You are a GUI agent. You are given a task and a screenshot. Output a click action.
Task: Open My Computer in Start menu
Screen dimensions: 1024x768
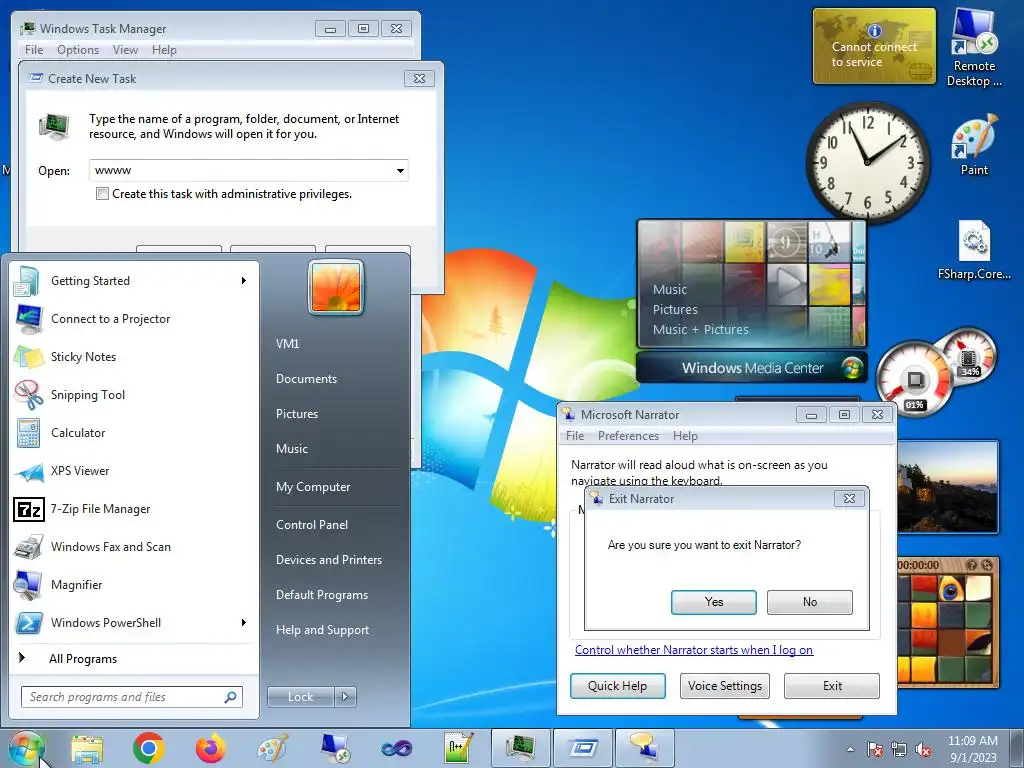pyautogui.click(x=313, y=487)
